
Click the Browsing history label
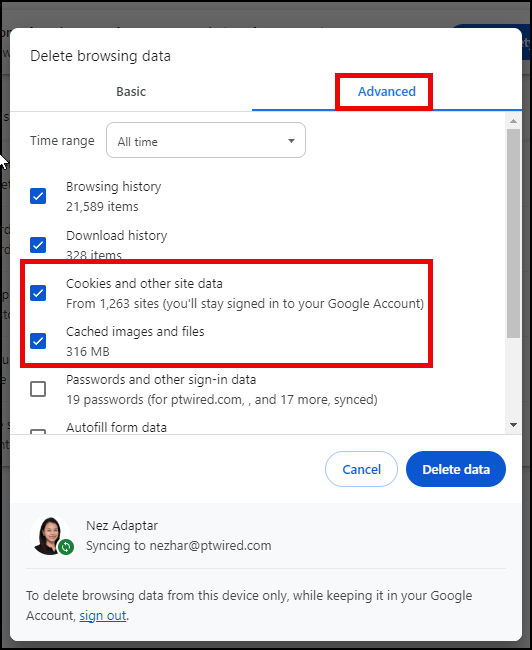tap(113, 187)
